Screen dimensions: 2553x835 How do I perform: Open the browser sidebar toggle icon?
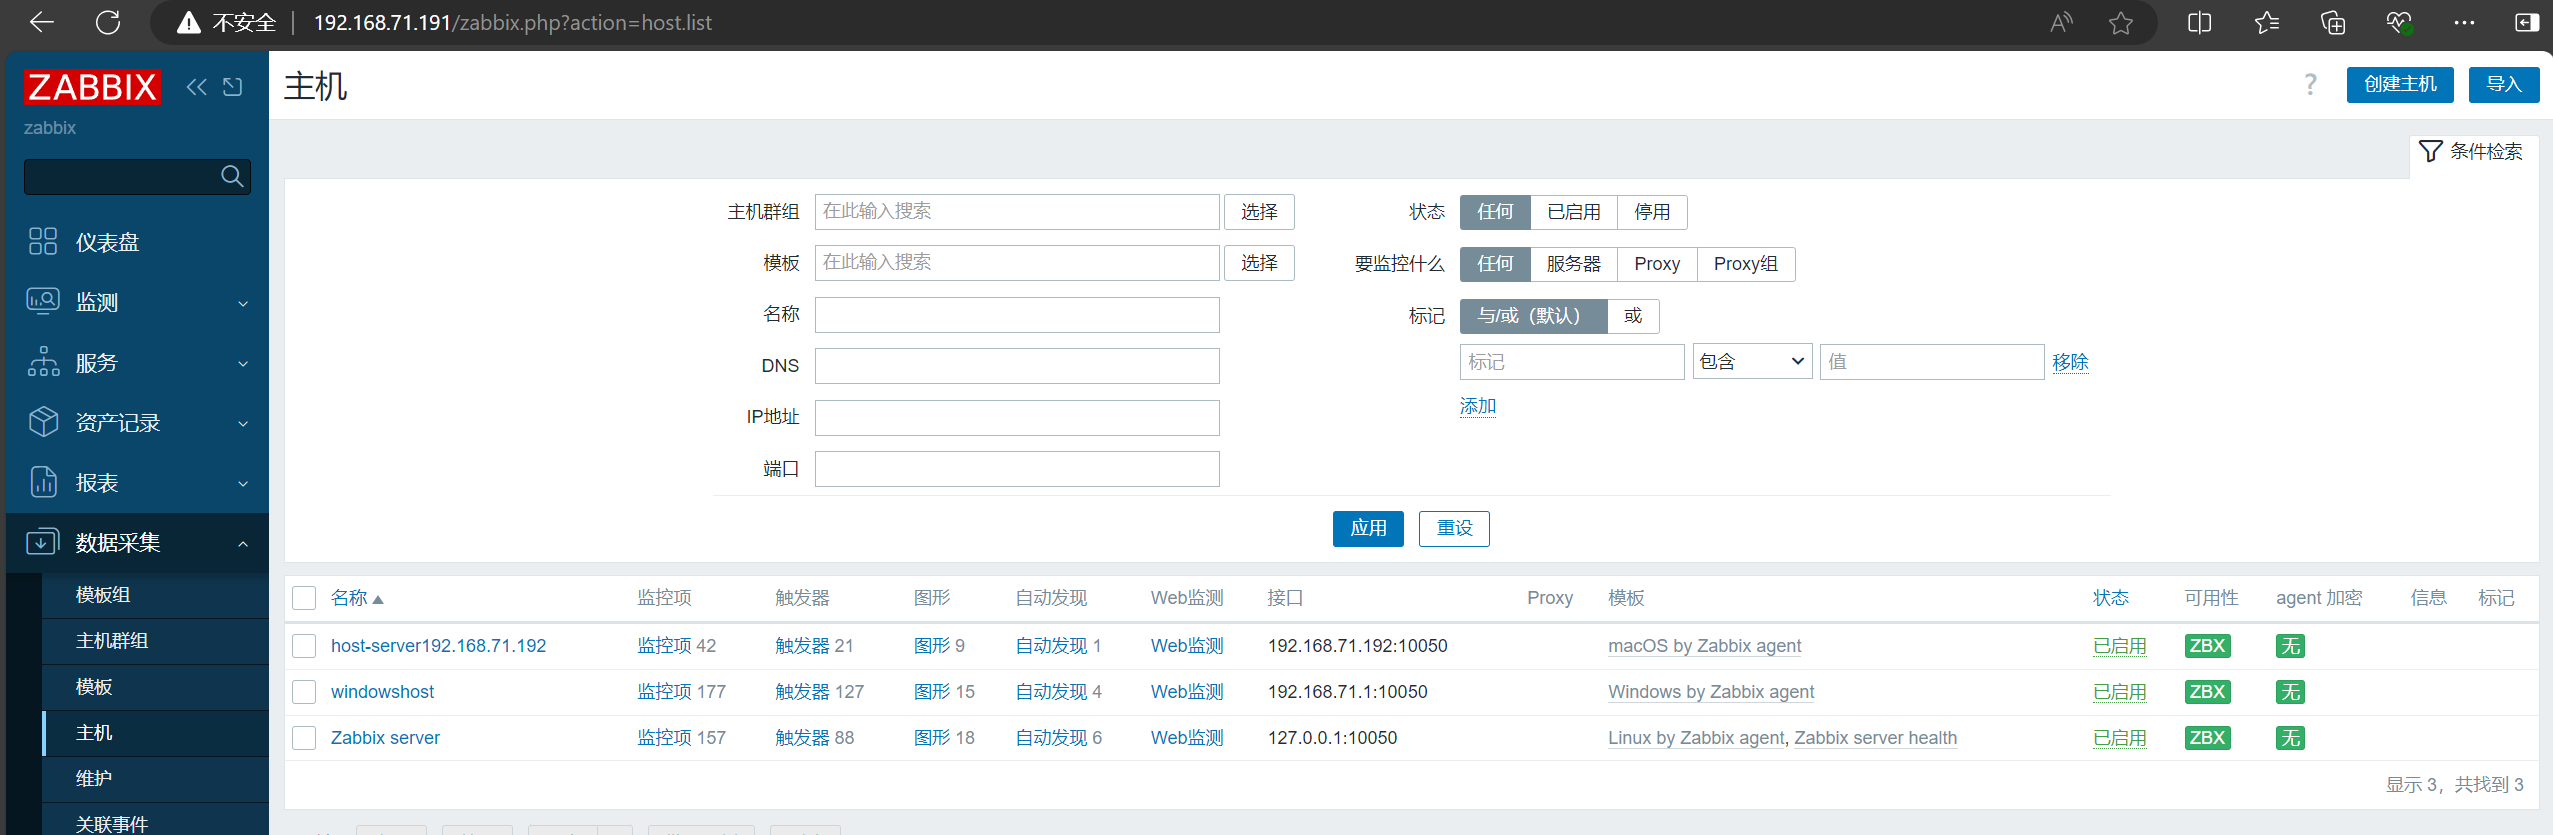(2527, 22)
